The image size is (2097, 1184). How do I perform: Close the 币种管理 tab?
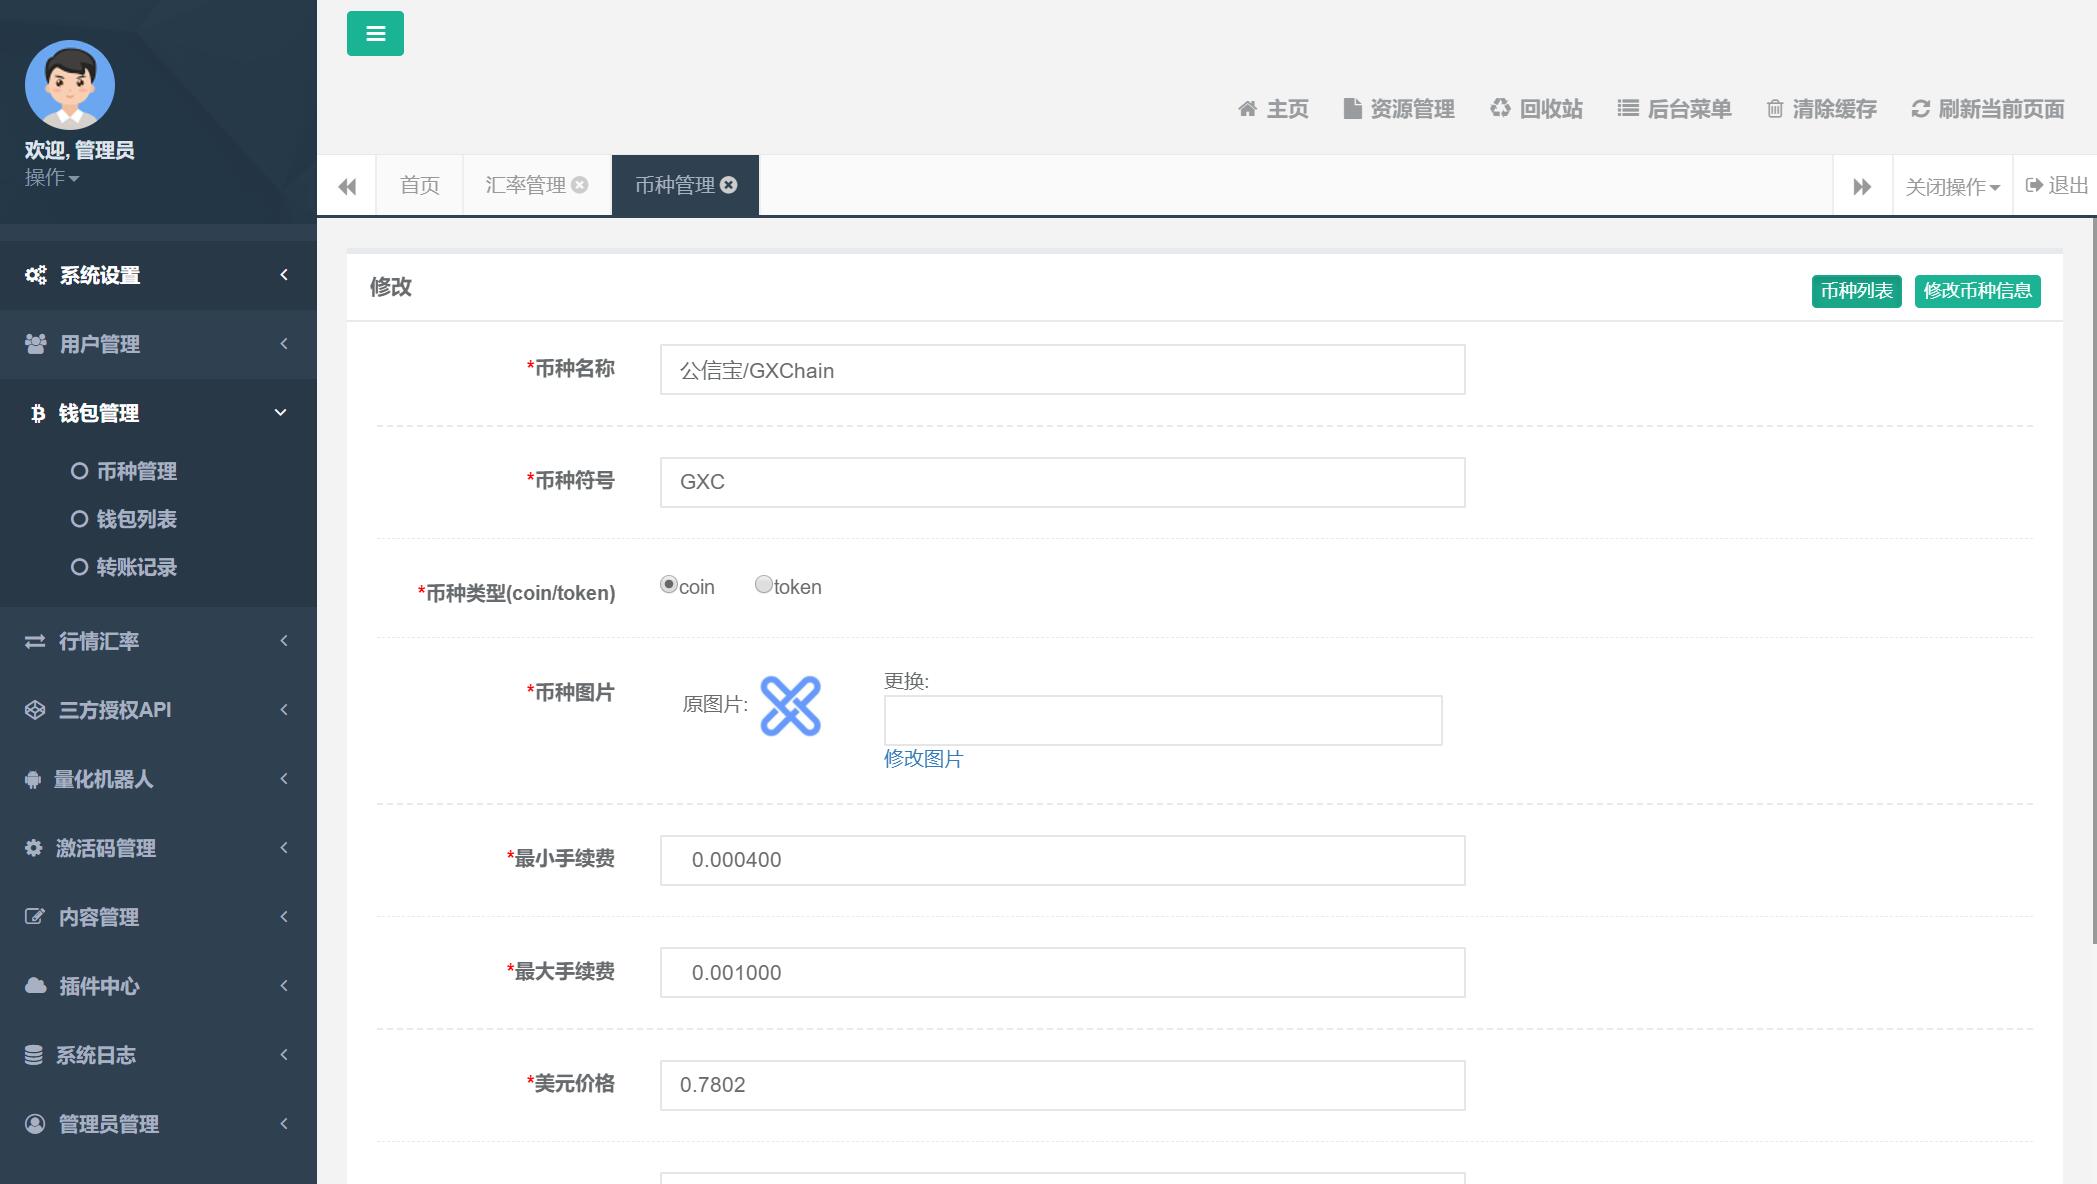[729, 185]
